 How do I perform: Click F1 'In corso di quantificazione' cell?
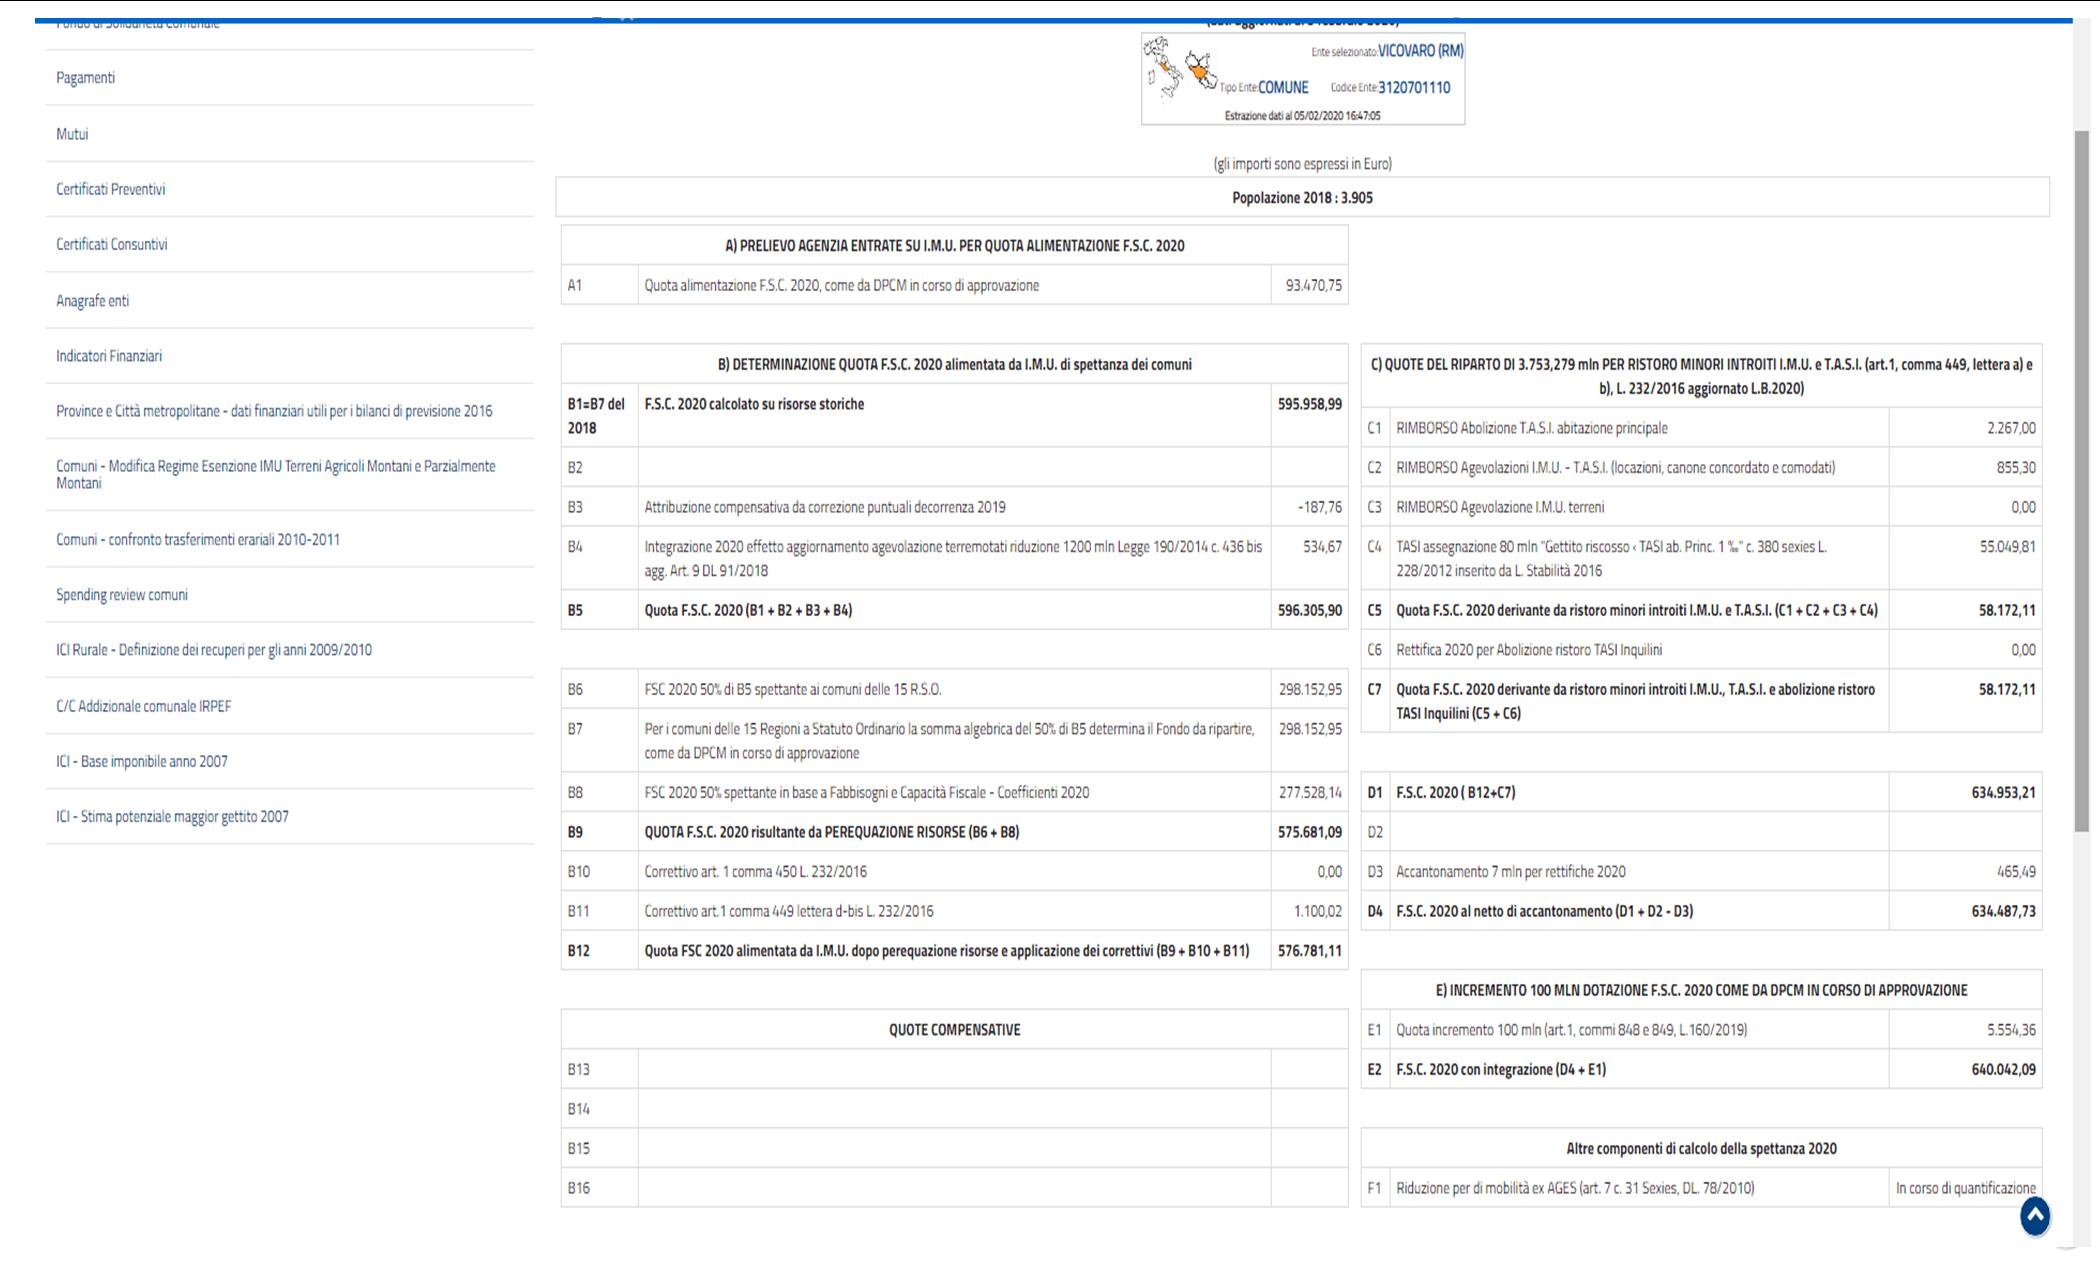(x=1965, y=1188)
